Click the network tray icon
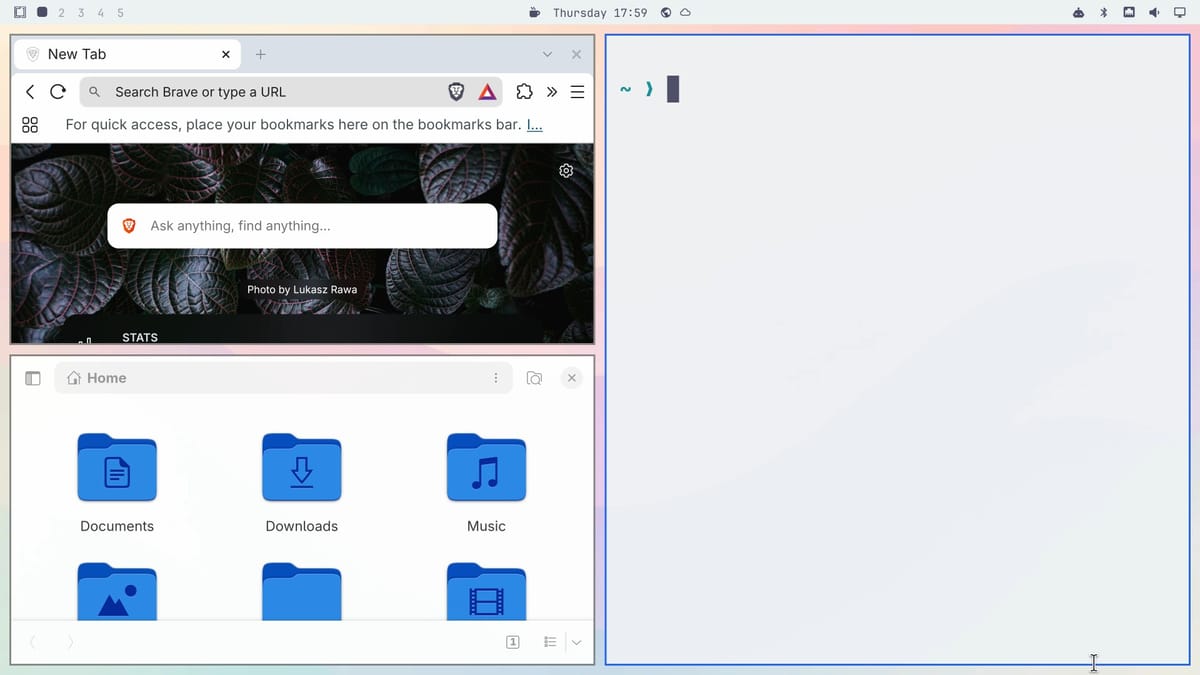 coord(1129,13)
